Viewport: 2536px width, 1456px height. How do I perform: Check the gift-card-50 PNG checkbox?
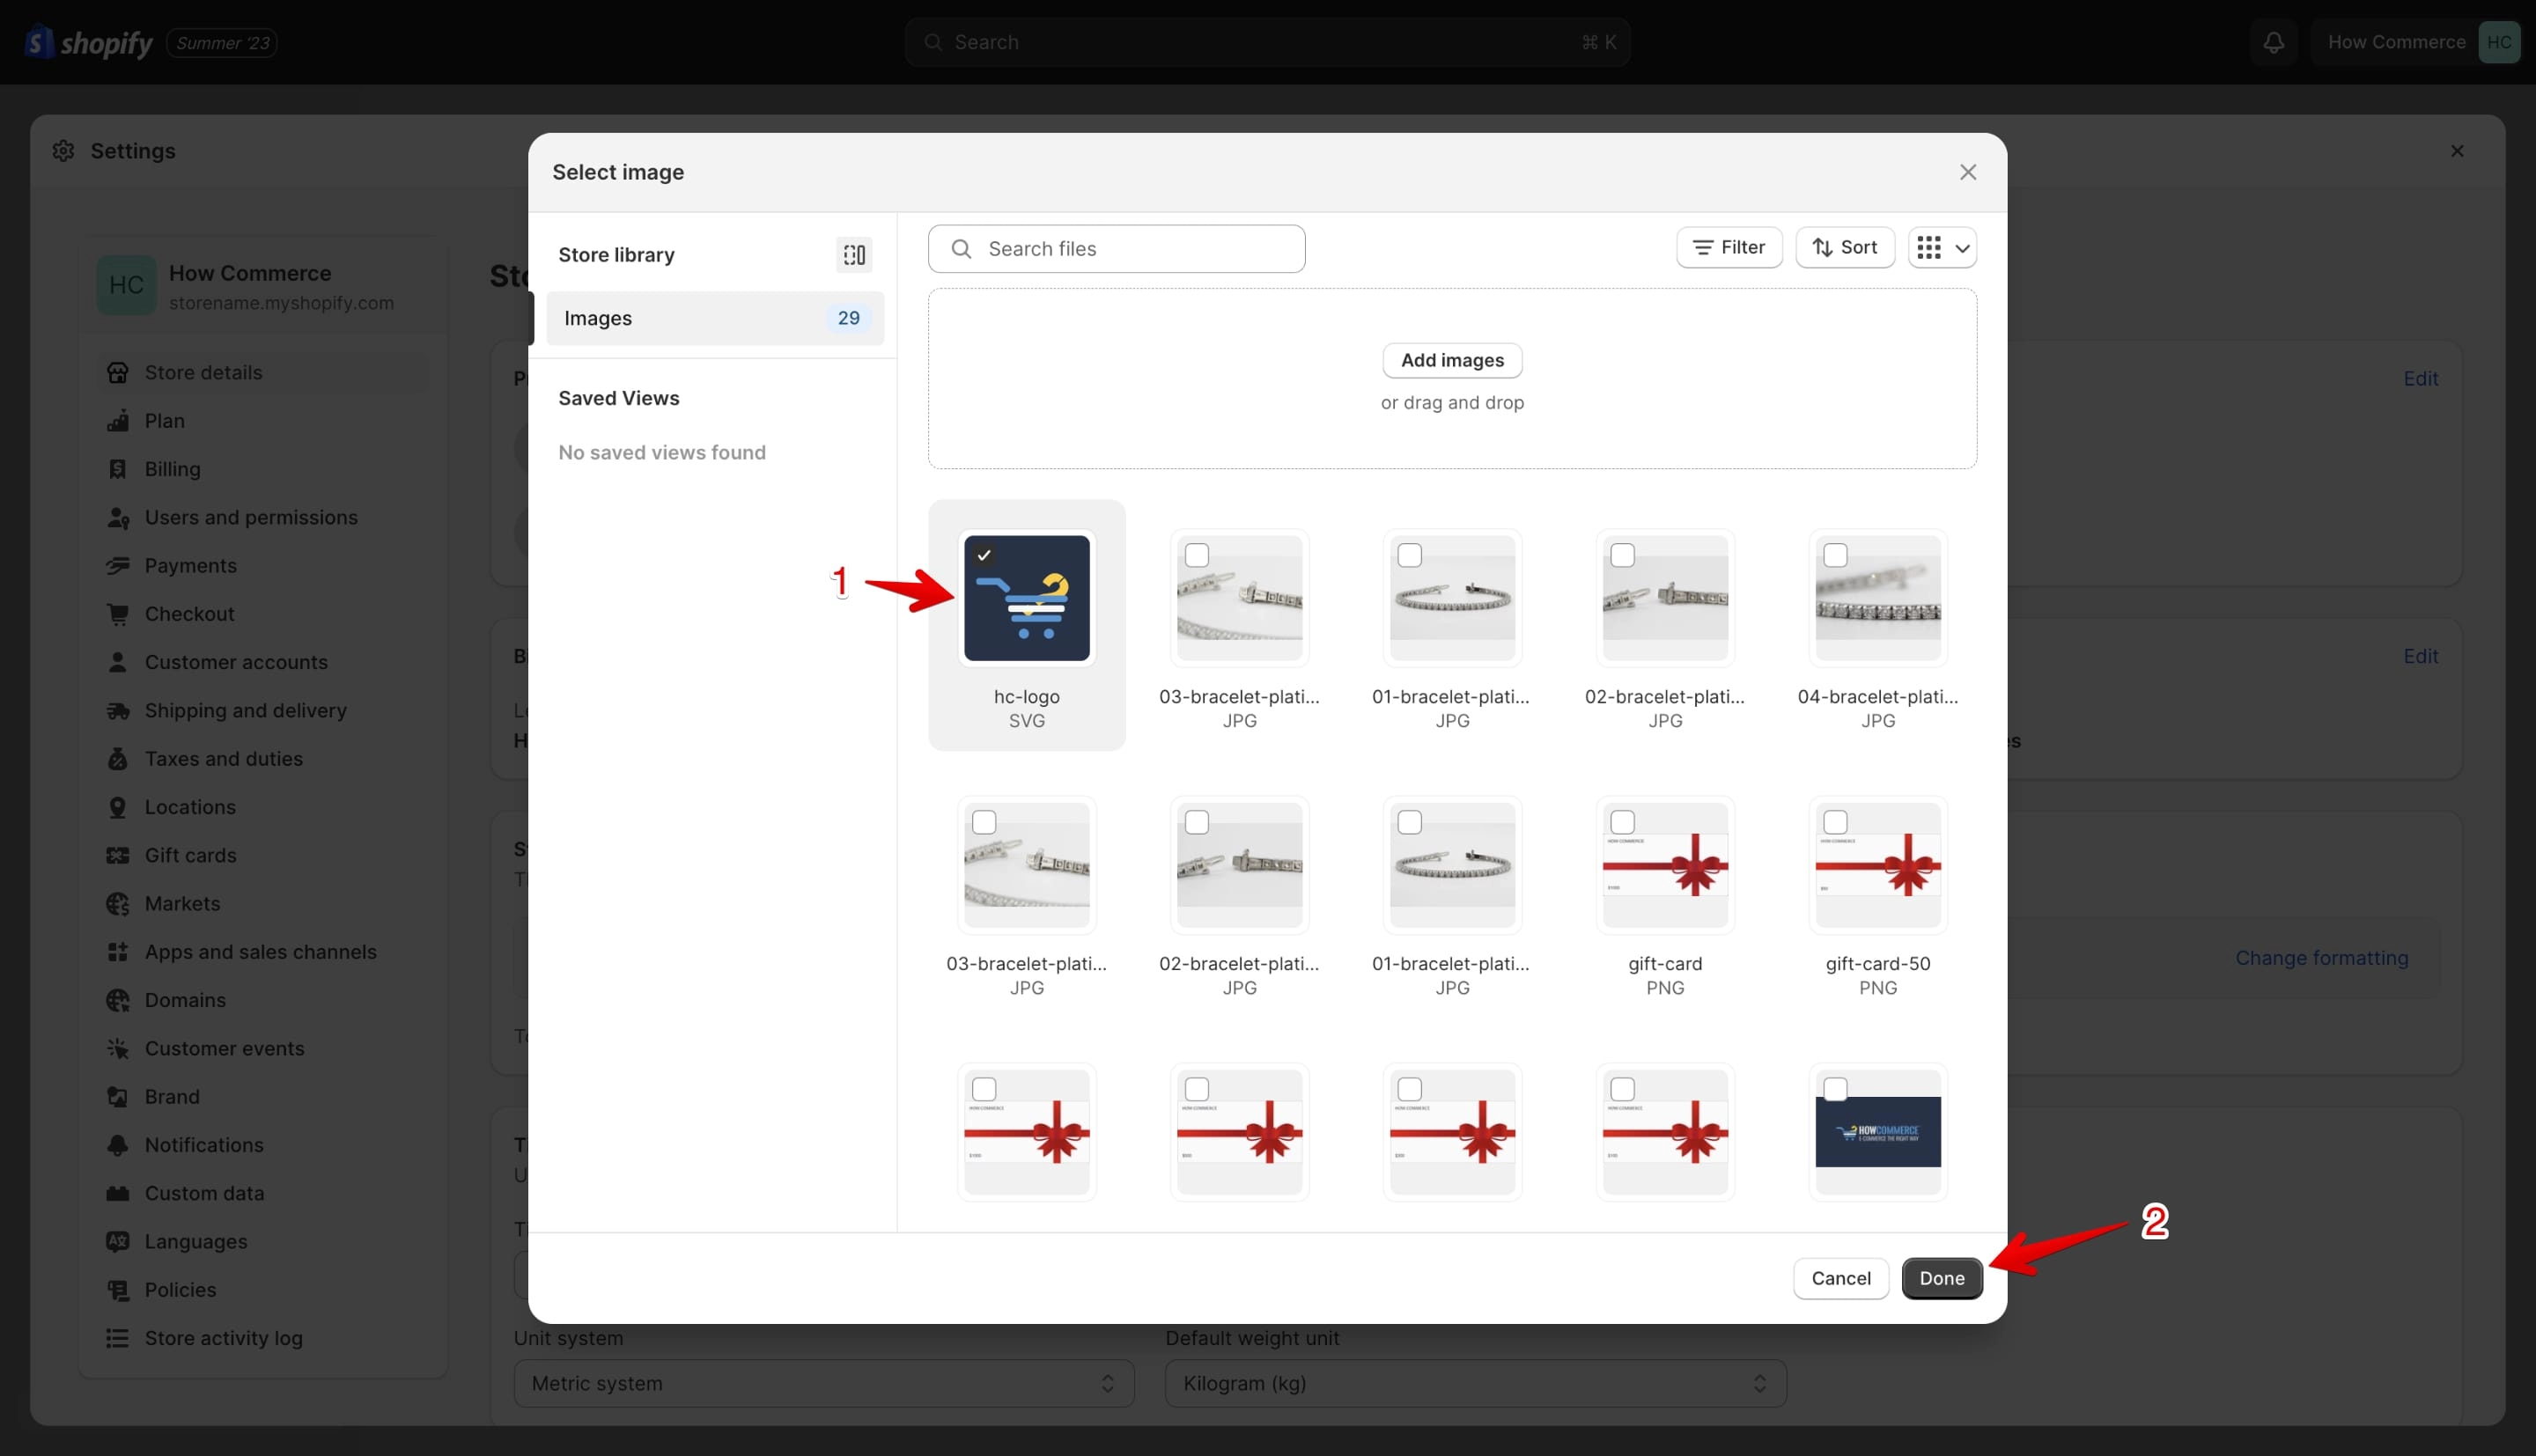pos(1835,822)
